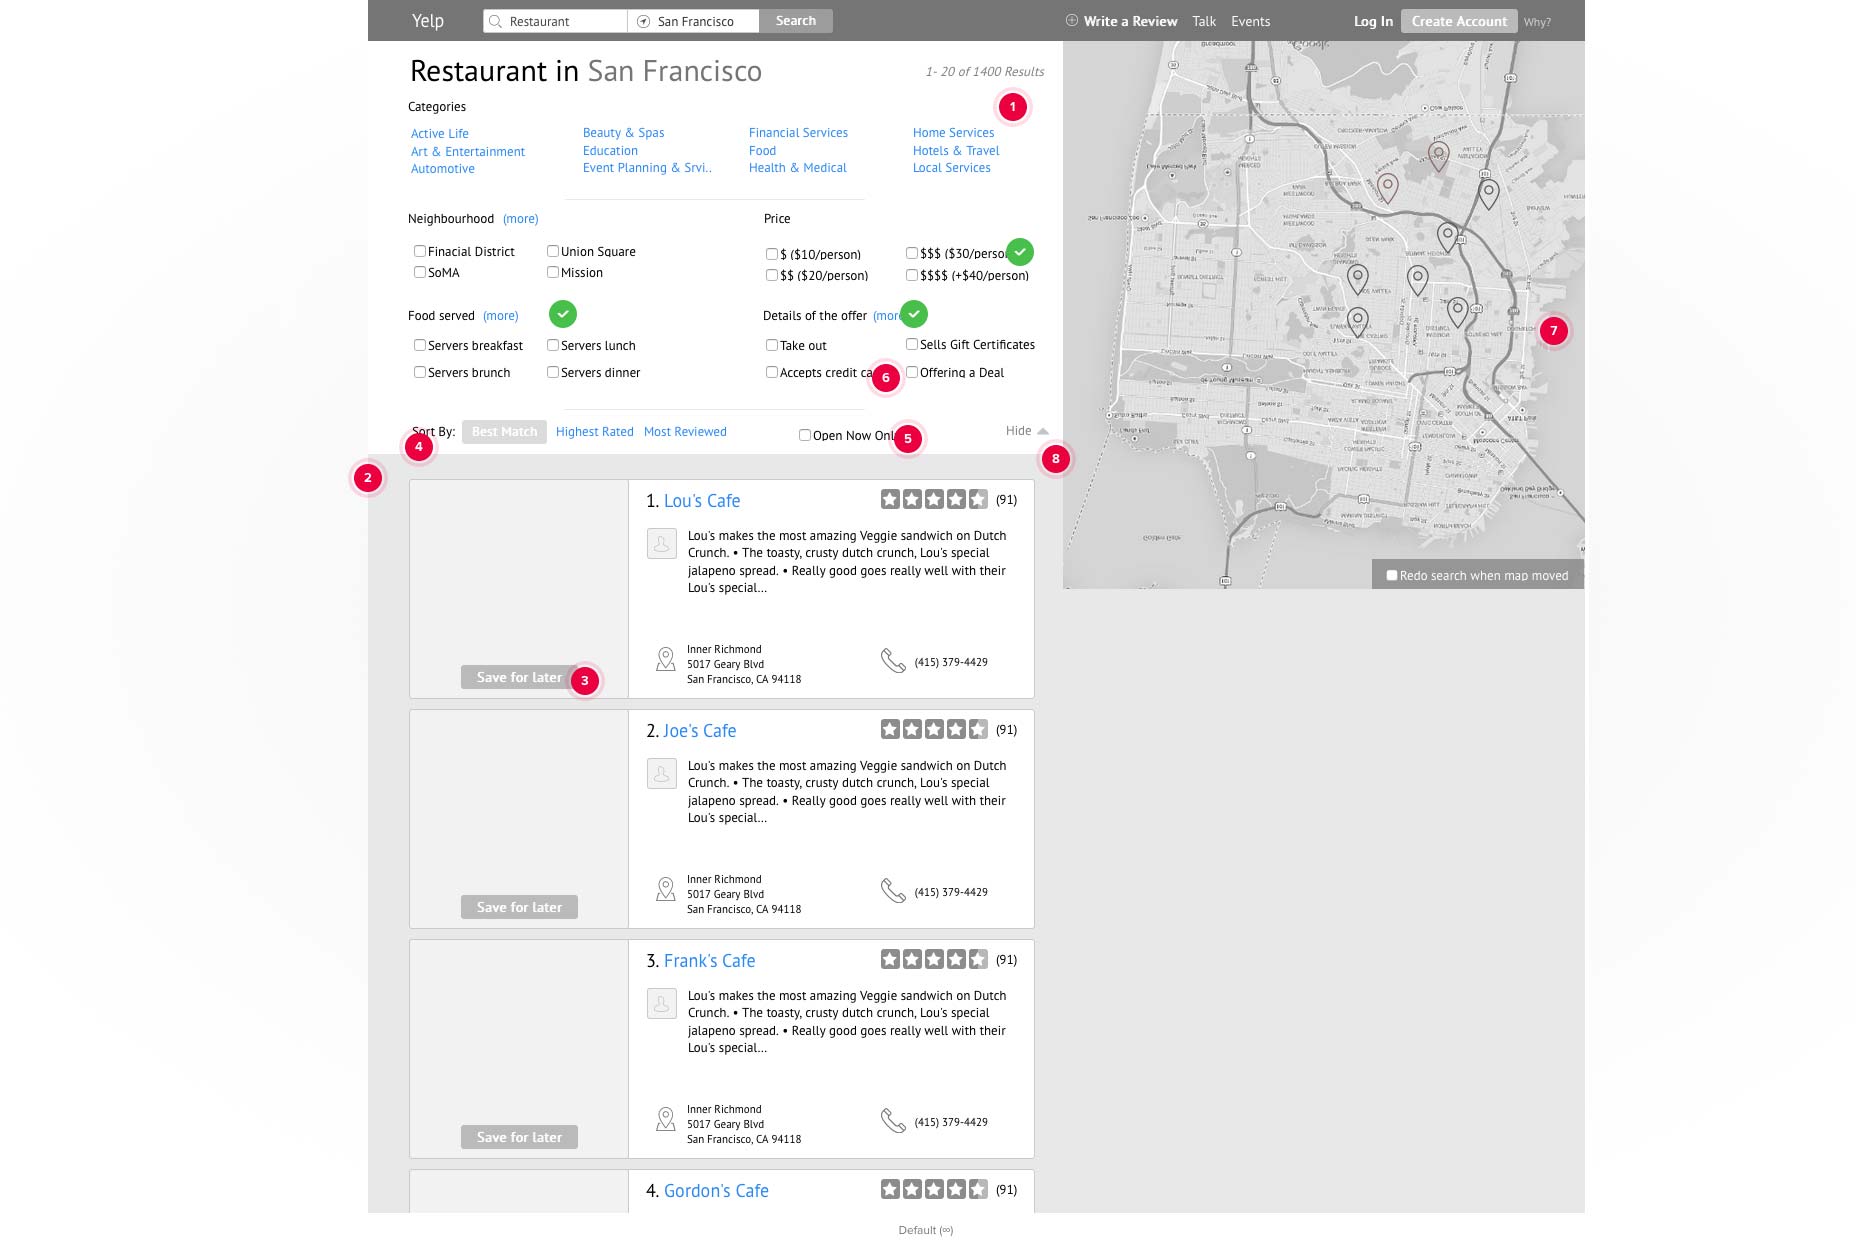The width and height of the screenshot is (1856, 1250).
Task: Open the Frank's Cafe listing link
Action: (709, 961)
